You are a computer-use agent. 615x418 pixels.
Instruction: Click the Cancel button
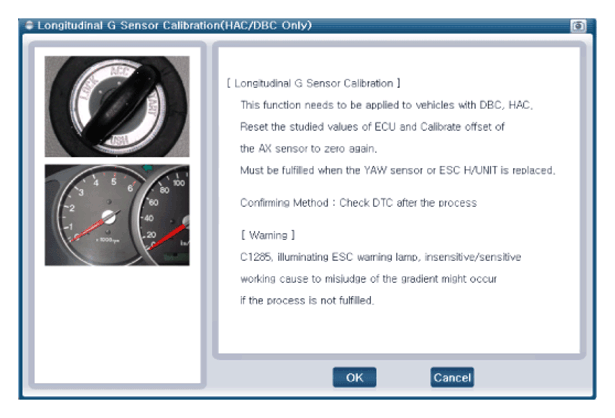tap(452, 377)
